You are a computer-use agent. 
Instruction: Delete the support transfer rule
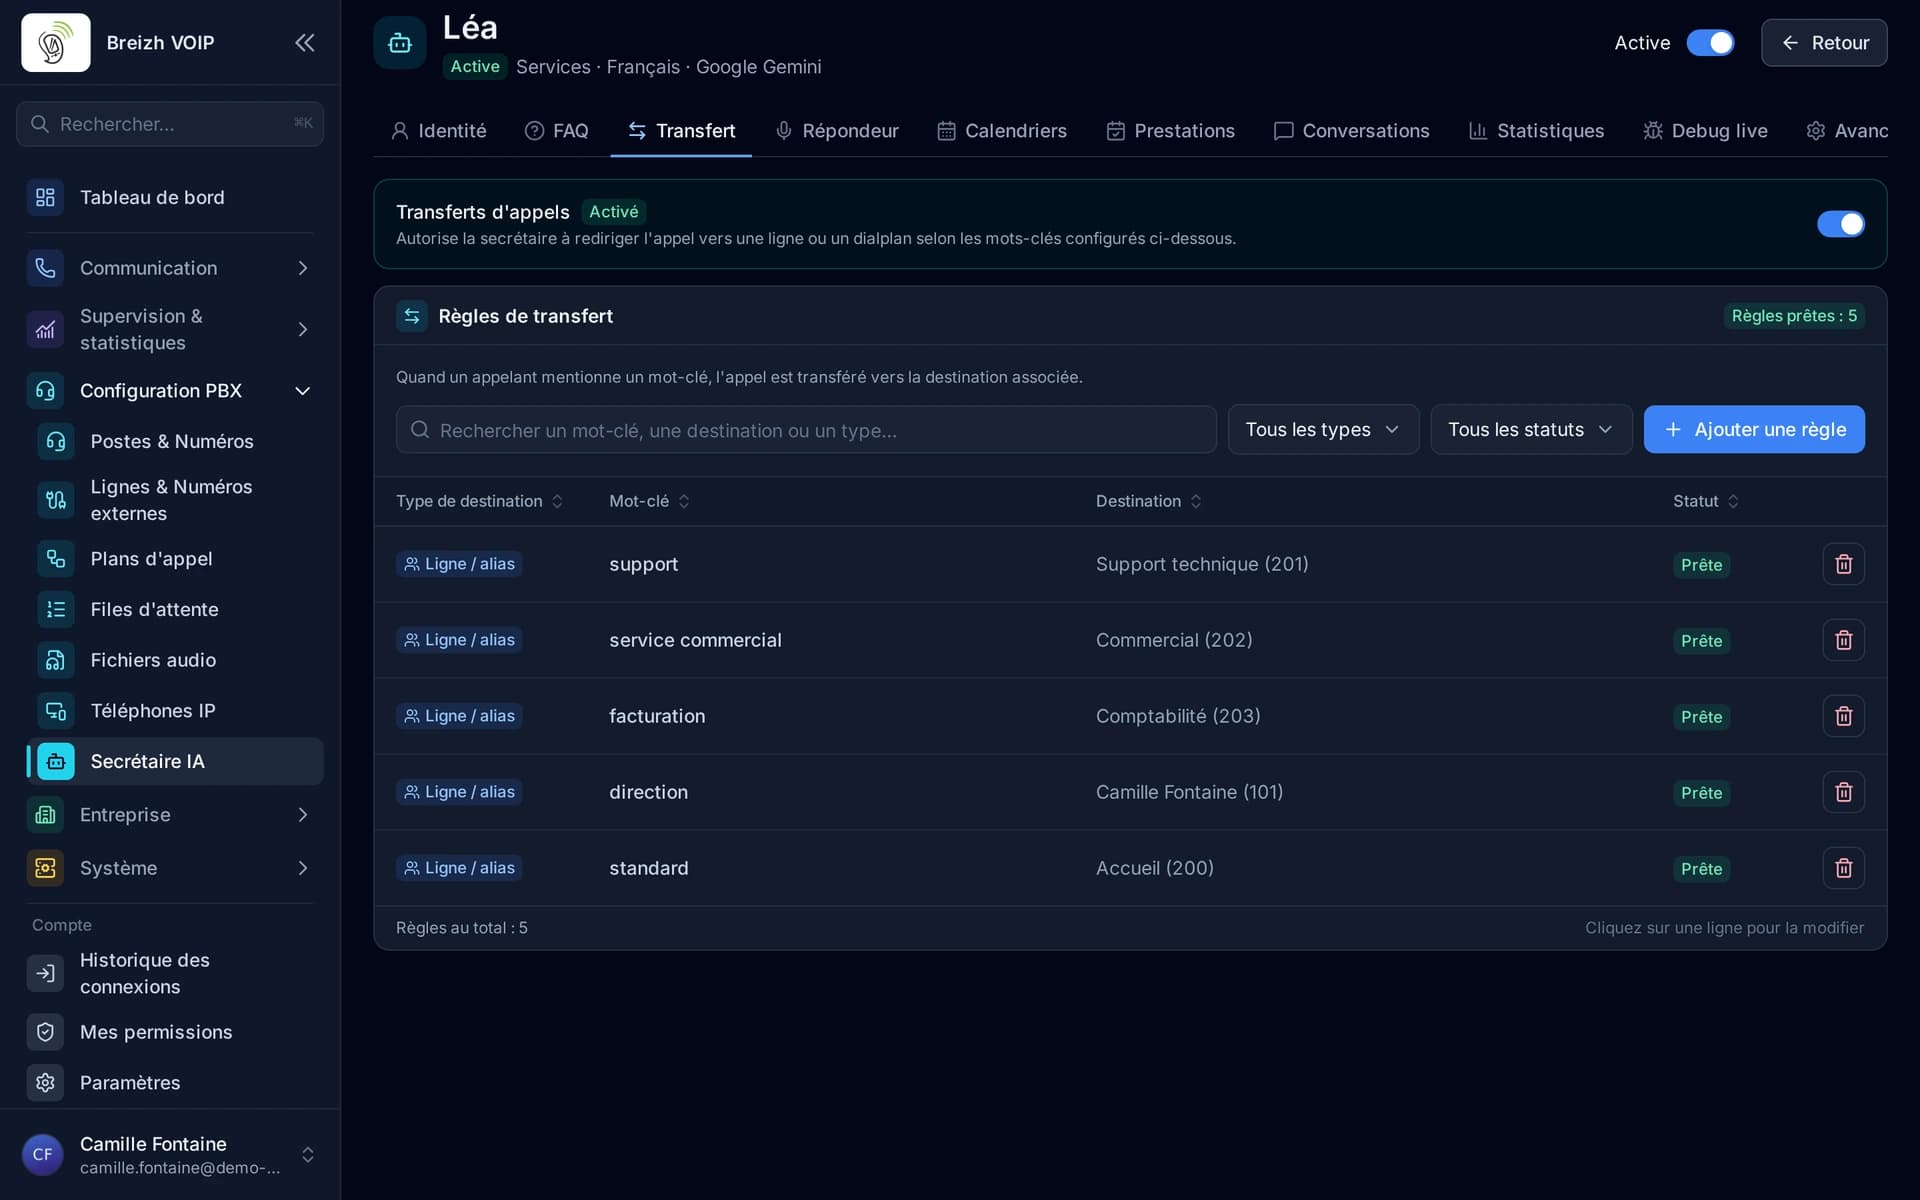[1843, 564]
